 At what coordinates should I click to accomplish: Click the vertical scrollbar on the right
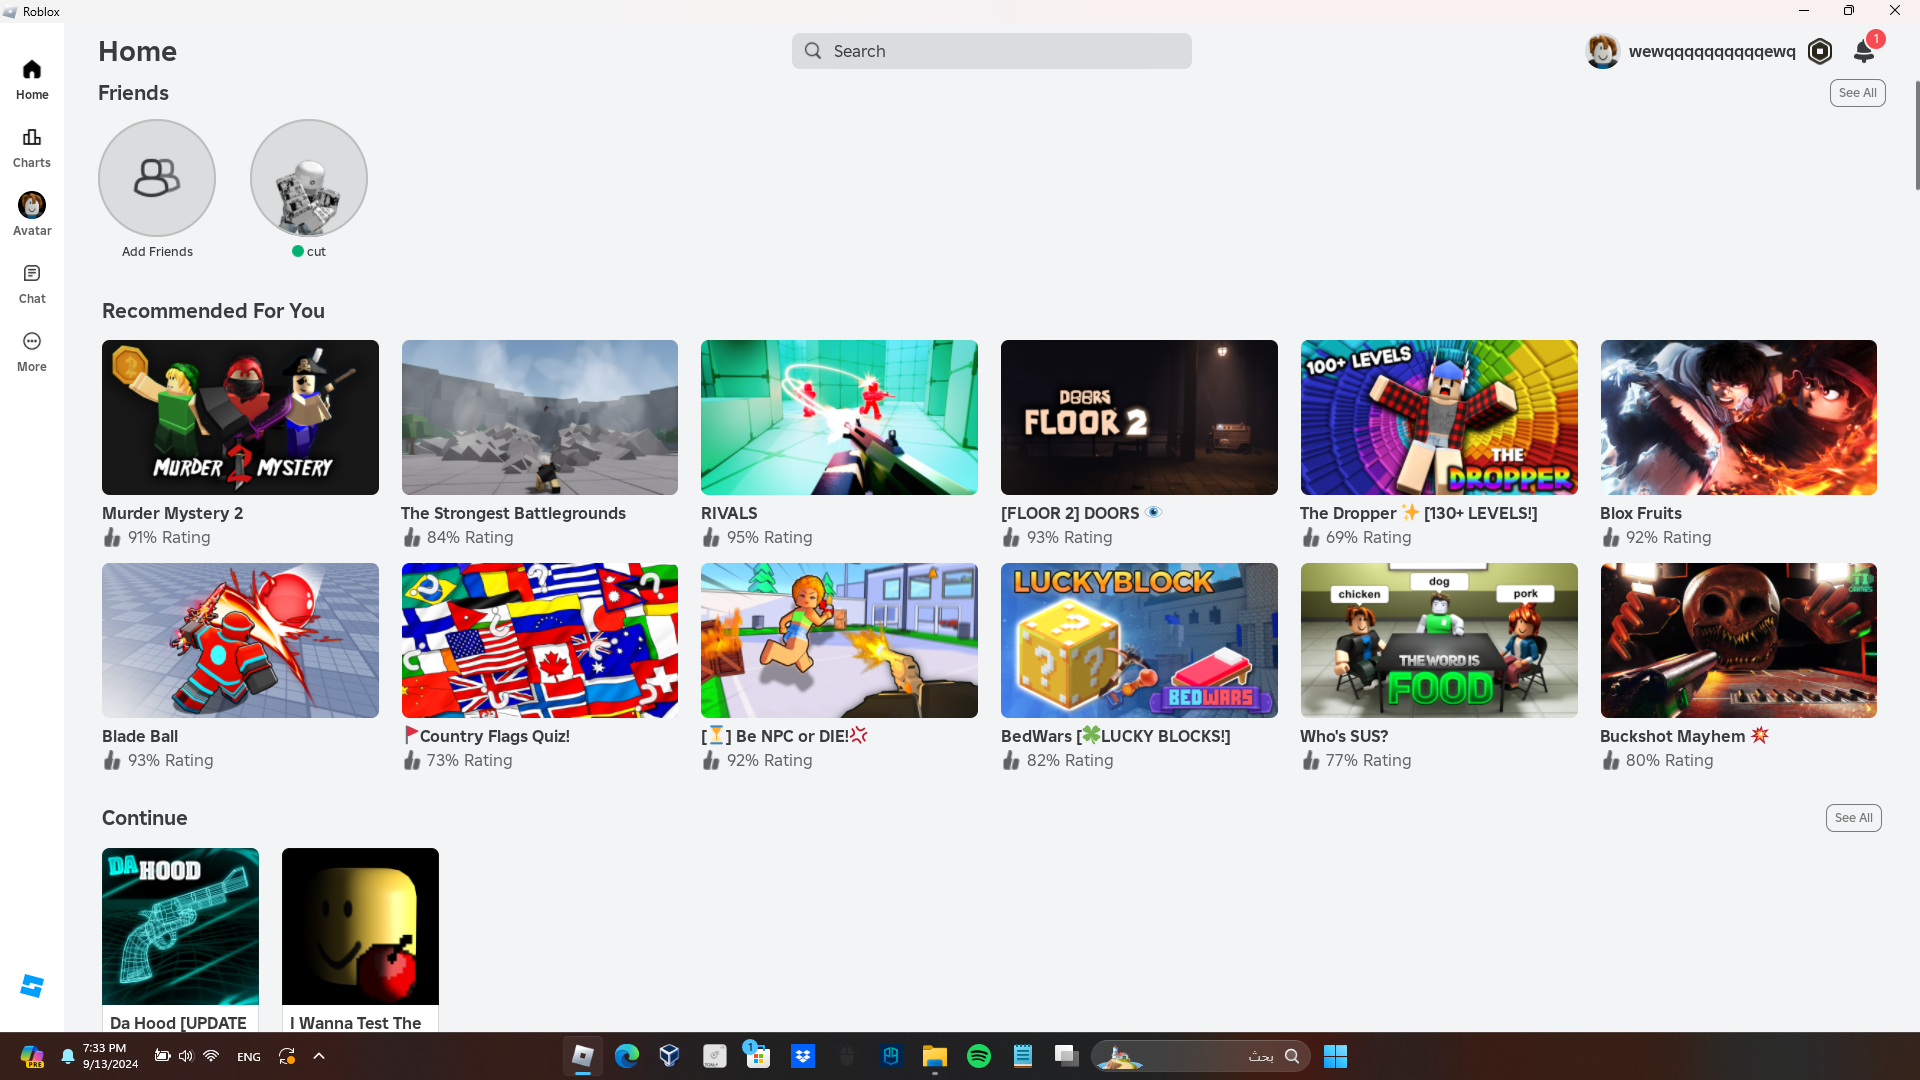point(1917,135)
